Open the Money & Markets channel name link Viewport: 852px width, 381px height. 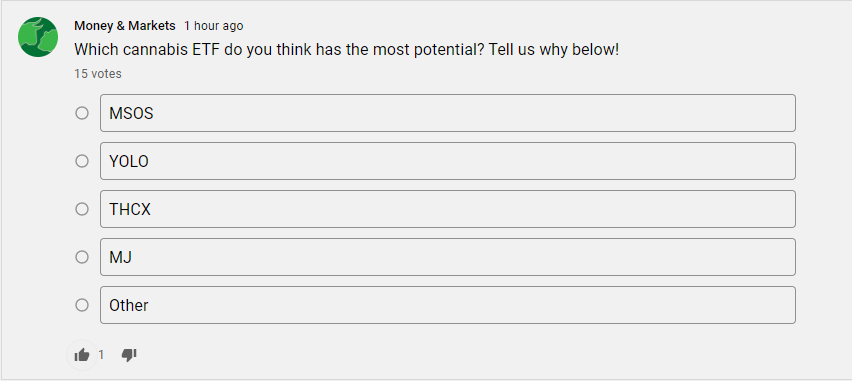click(x=125, y=26)
